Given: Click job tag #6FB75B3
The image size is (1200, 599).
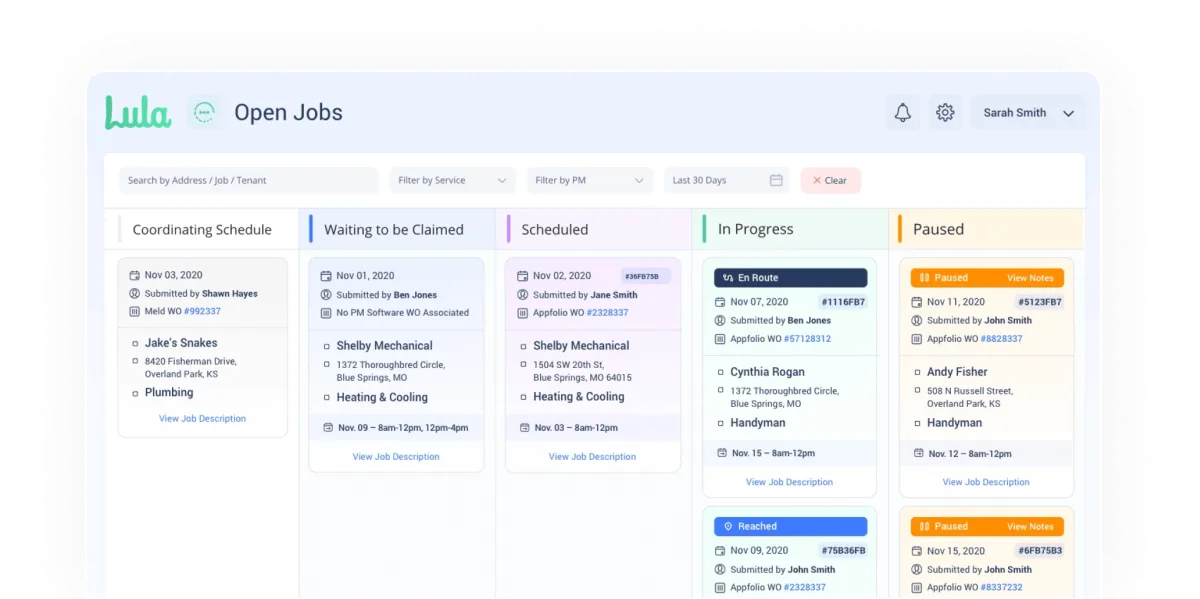Looking at the screenshot, I should (x=1040, y=550).
